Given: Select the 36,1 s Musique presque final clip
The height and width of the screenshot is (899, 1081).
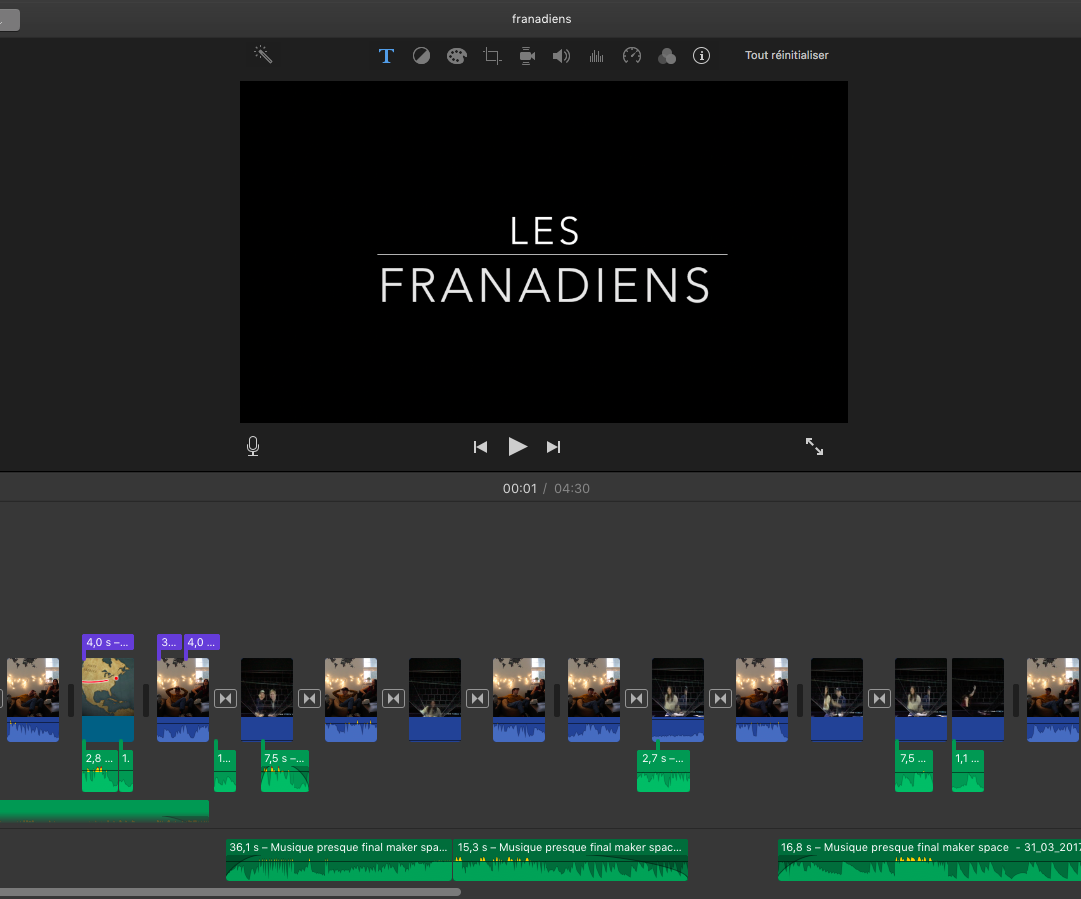Looking at the screenshot, I should click(x=337, y=859).
